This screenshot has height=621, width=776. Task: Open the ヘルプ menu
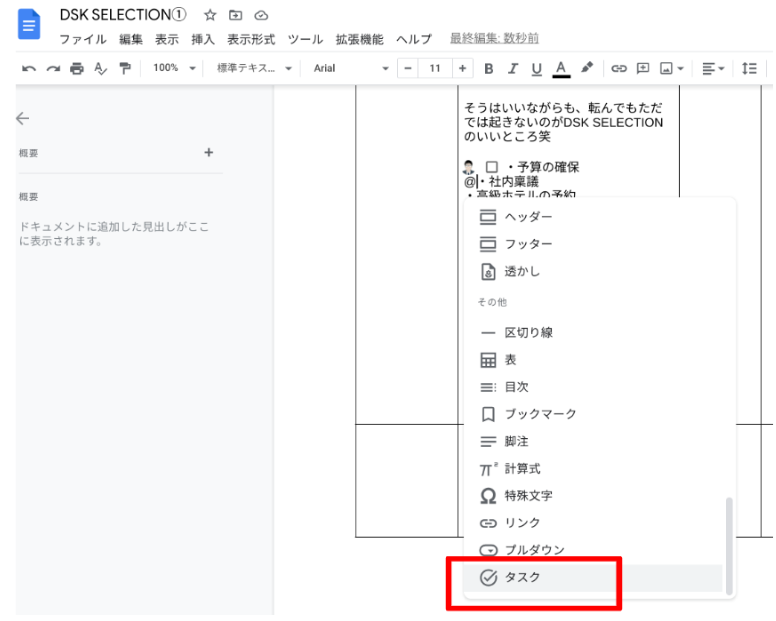point(414,39)
